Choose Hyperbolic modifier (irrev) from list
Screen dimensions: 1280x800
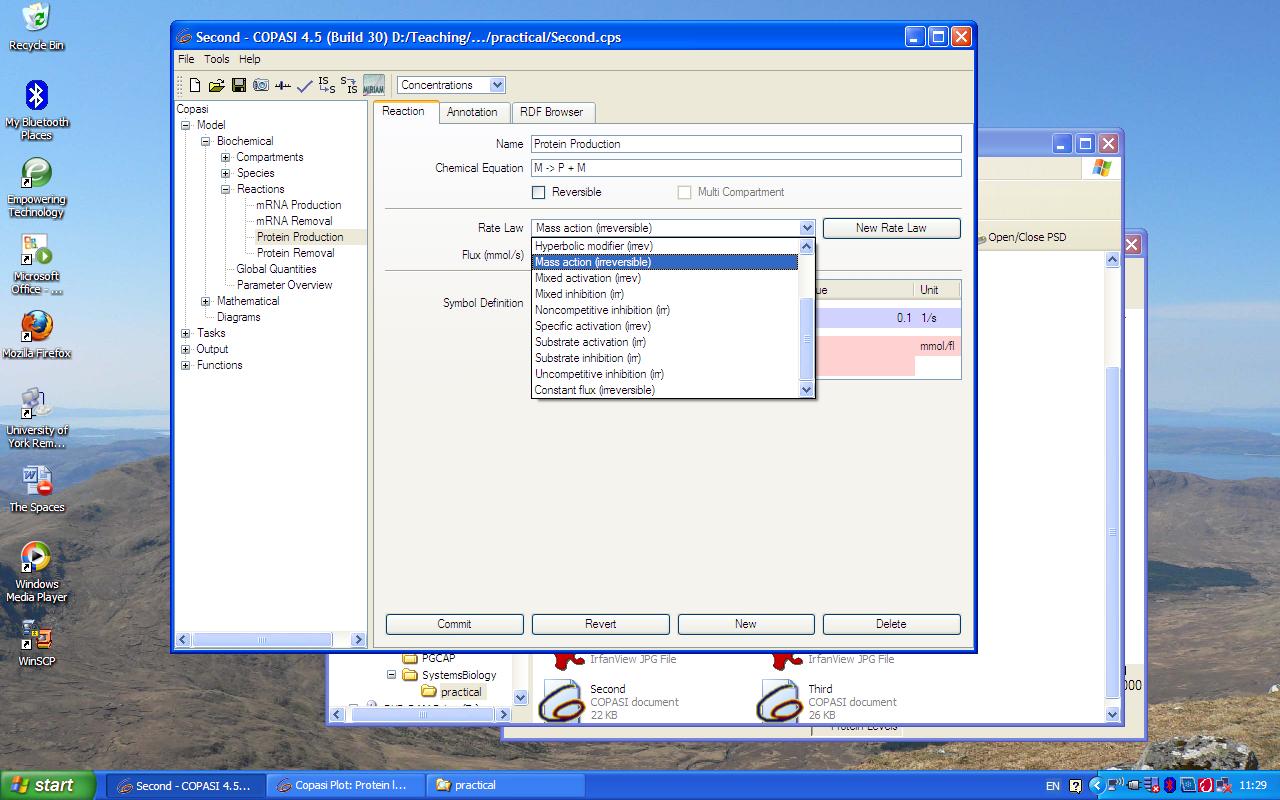[x=593, y=246]
